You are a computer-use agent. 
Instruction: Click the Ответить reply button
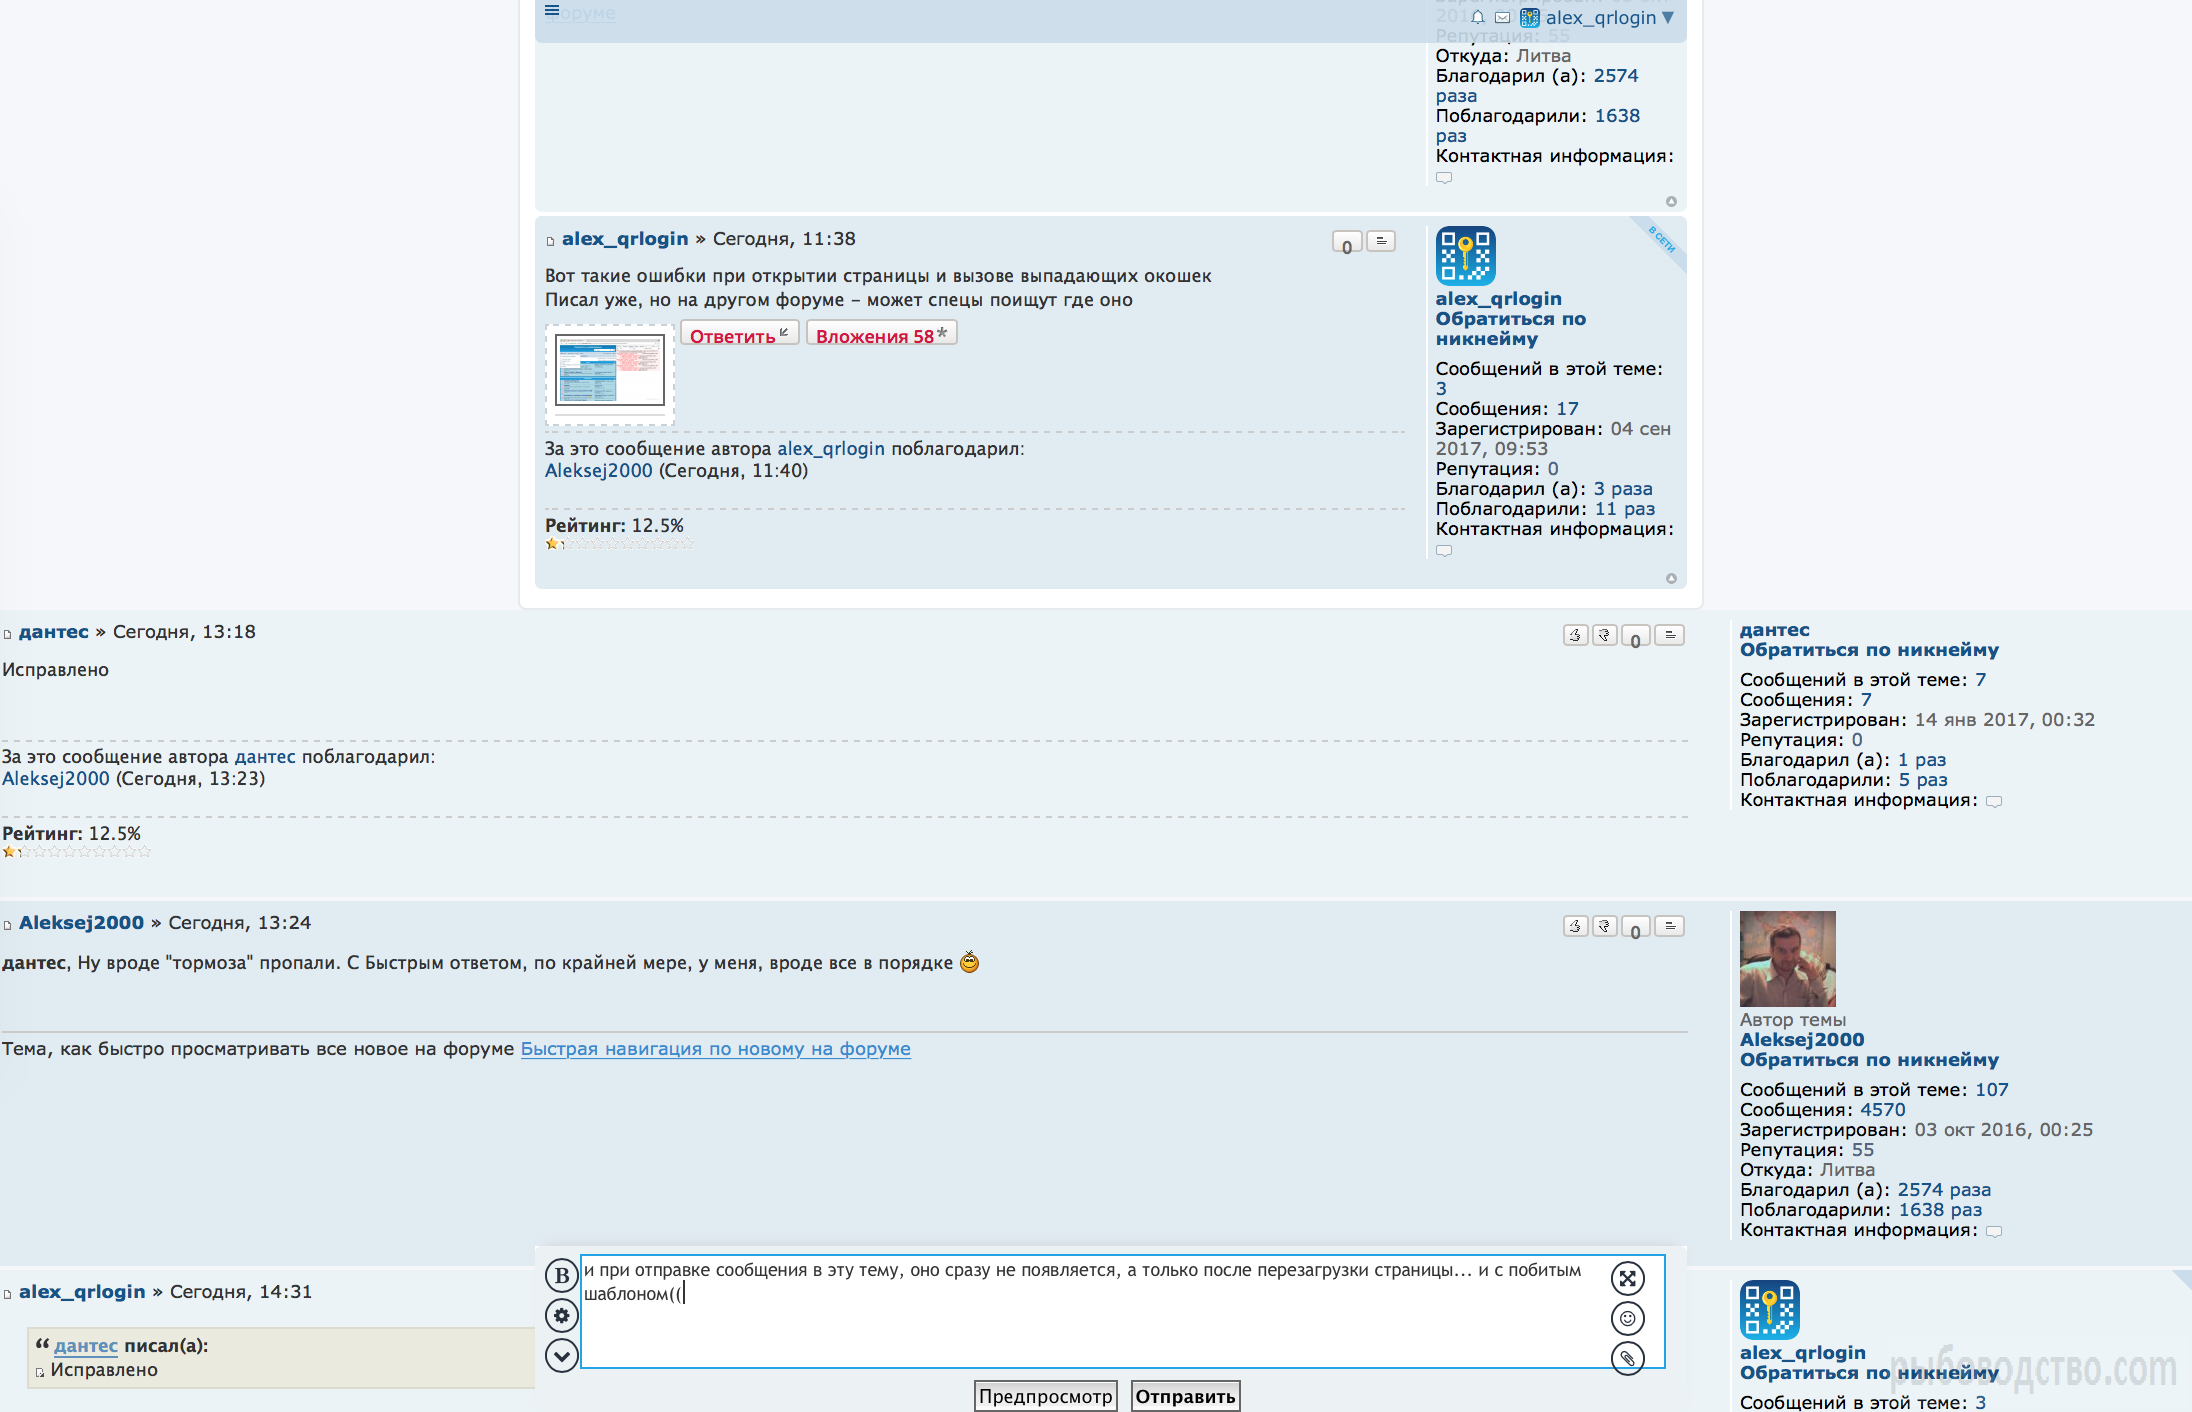click(x=739, y=336)
